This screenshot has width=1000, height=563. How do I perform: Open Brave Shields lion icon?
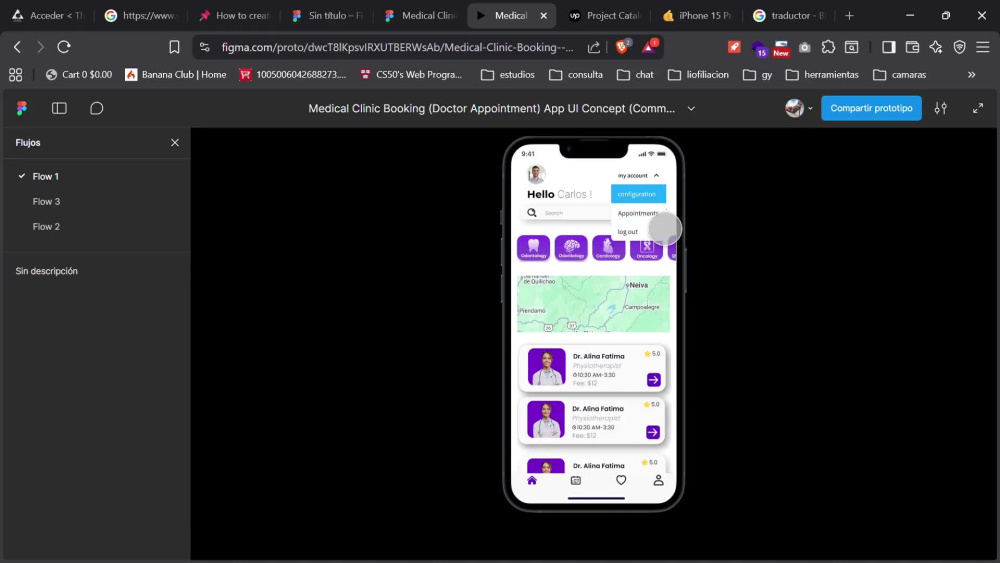point(622,47)
